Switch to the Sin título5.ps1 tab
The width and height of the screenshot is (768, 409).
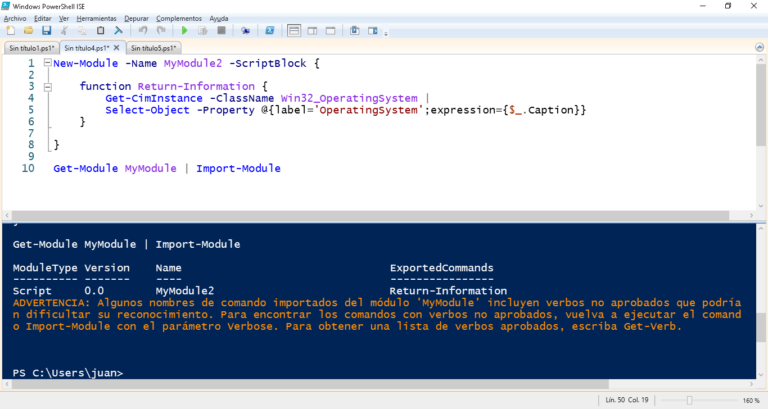tap(153, 47)
